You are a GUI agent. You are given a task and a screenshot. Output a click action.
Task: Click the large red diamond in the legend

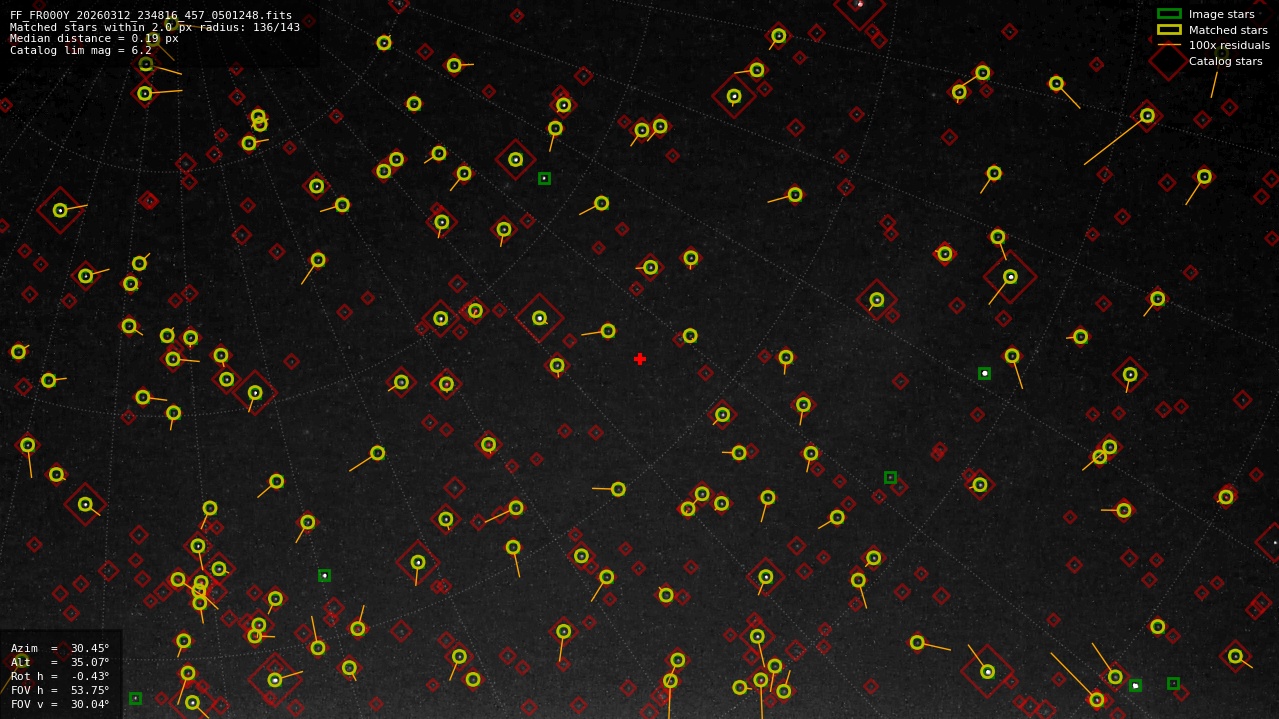tap(1168, 61)
